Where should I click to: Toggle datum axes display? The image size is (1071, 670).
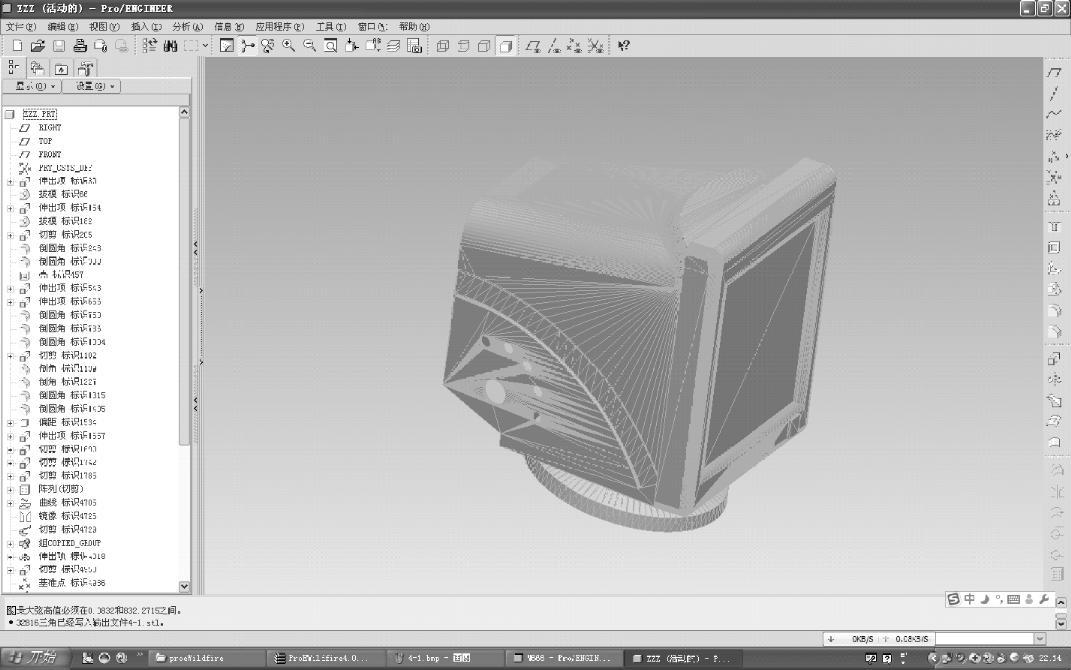point(555,46)
